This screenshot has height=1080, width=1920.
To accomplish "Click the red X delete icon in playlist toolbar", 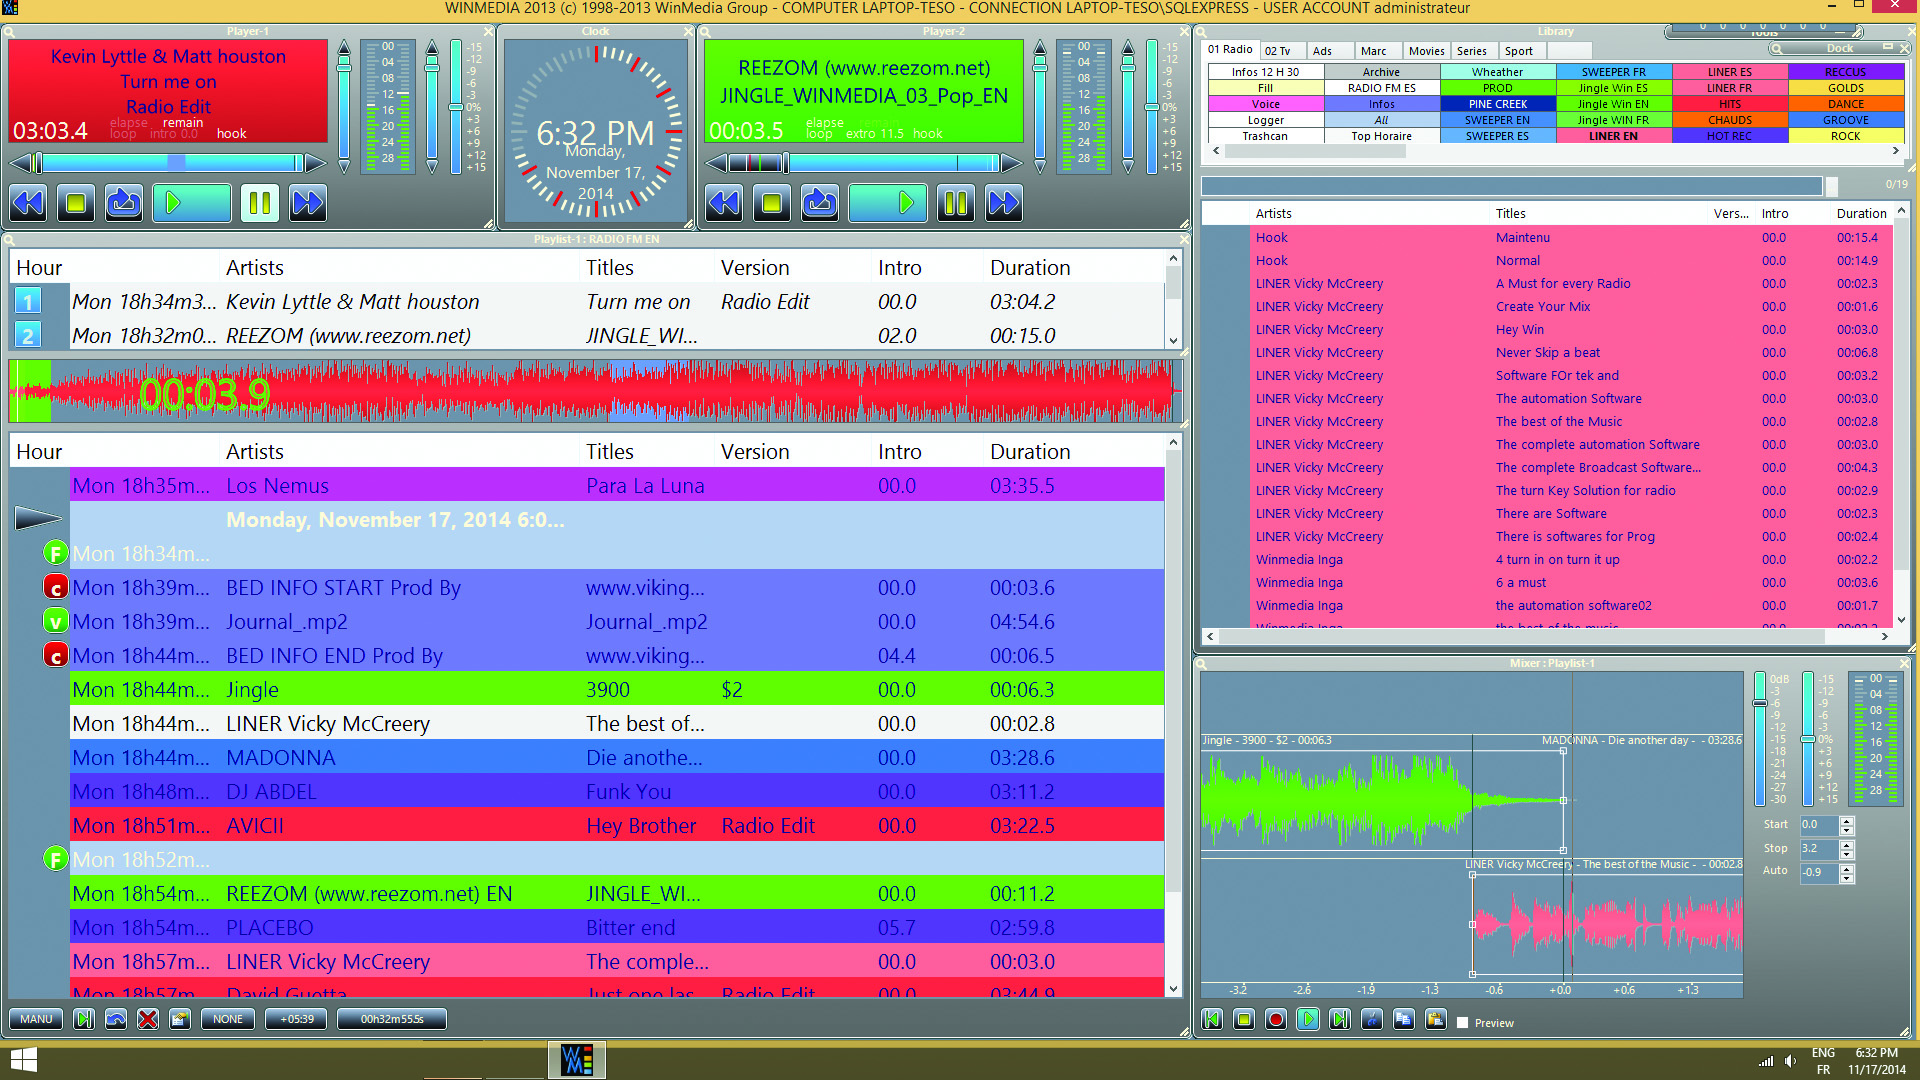I will pyautogui.click(x=148, y=1019).
